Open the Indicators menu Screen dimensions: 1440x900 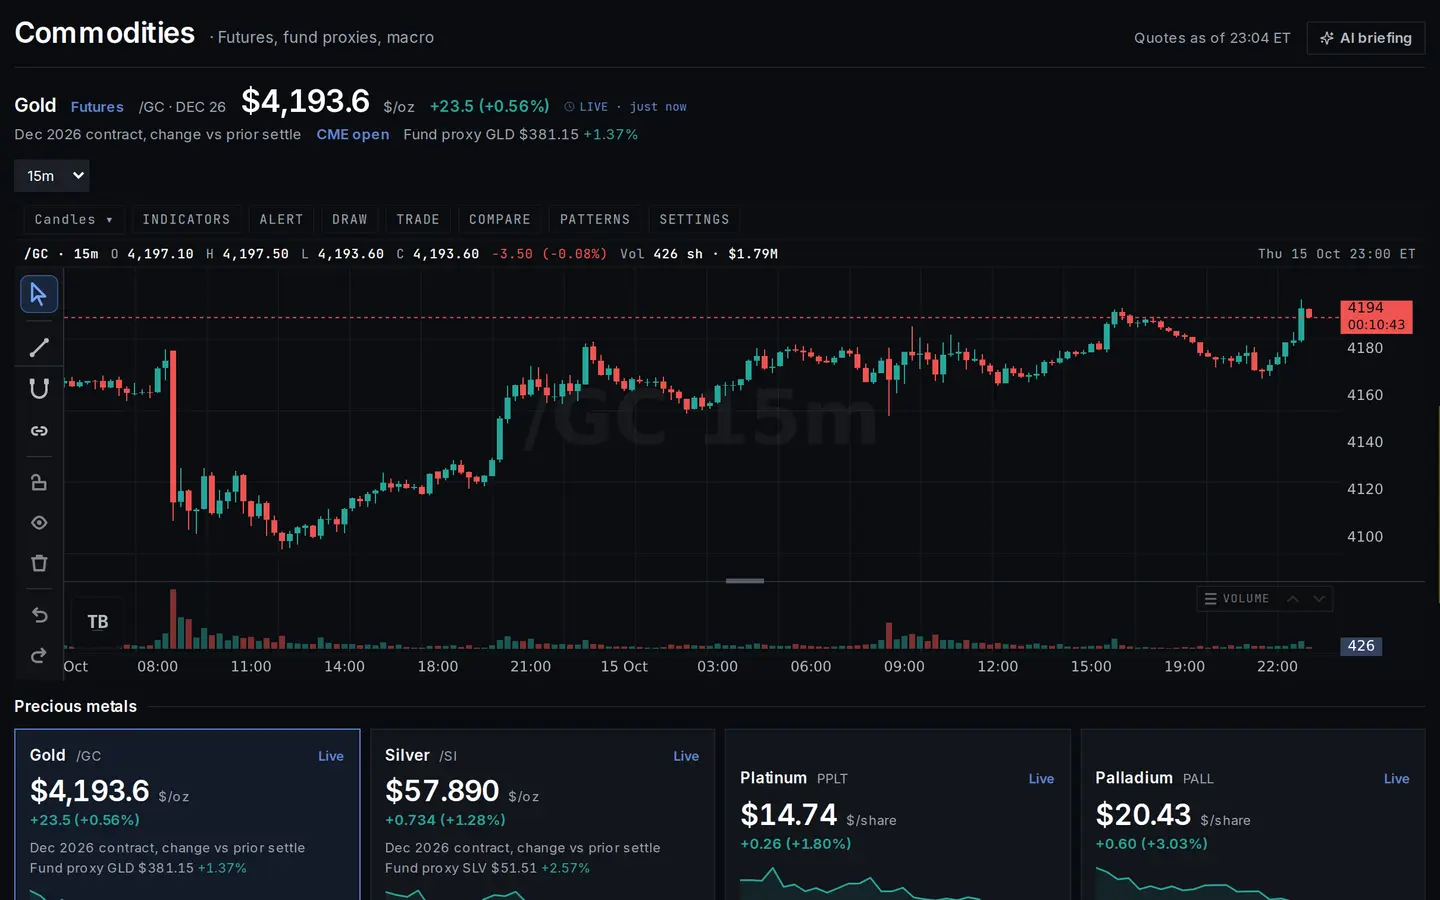186,220
